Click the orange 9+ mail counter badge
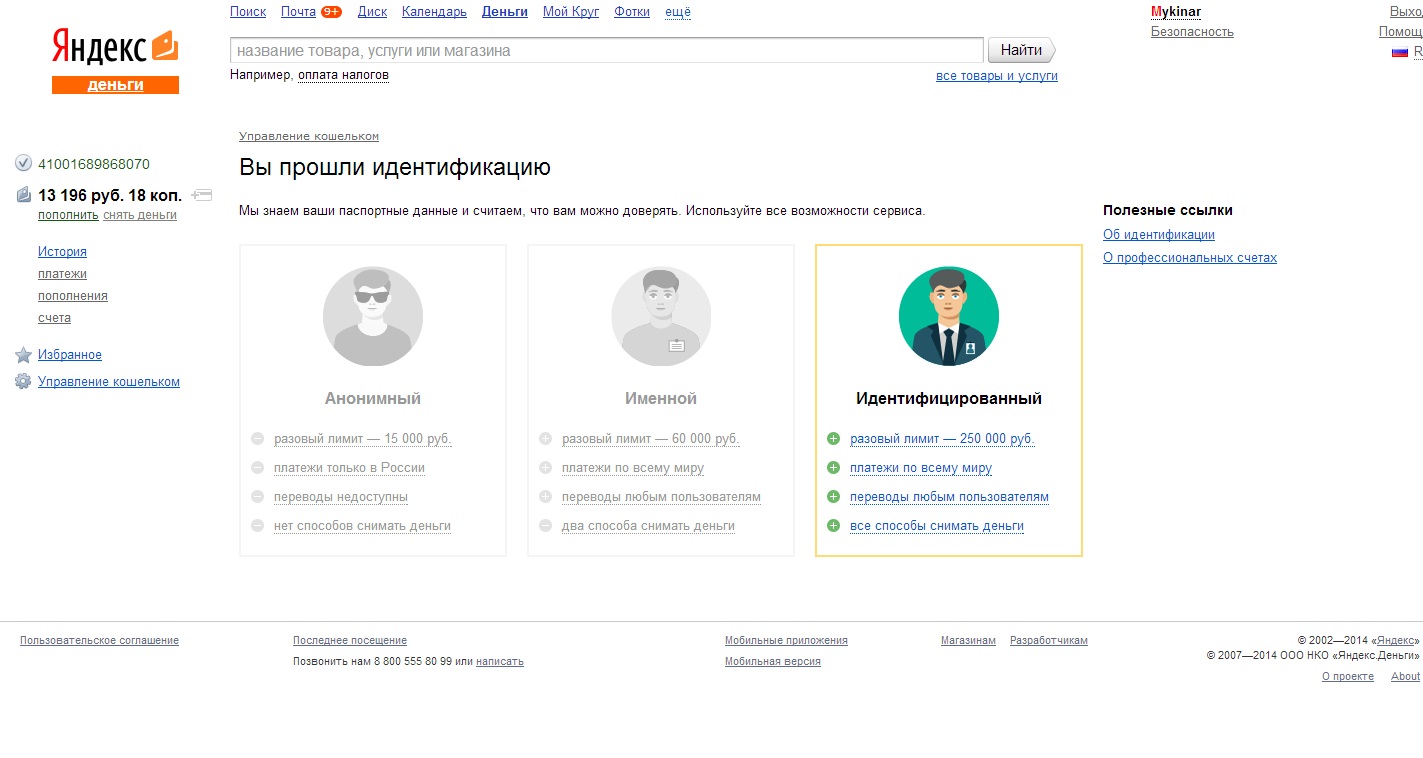 pos(331,12)
